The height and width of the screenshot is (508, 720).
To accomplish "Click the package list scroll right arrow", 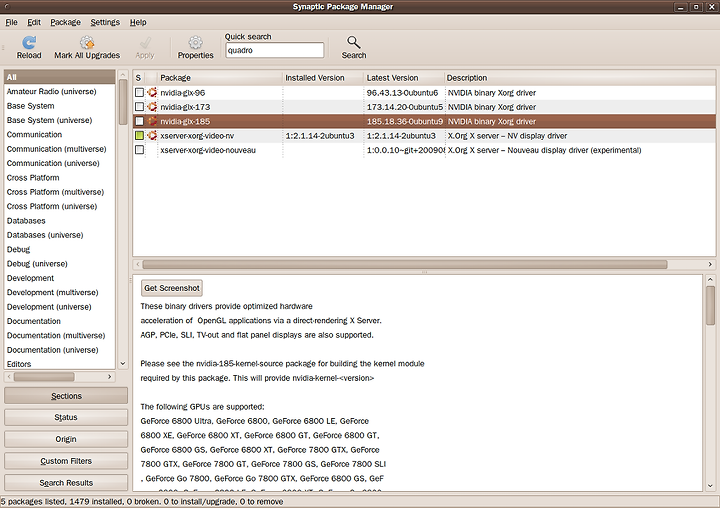I will pyautogui.click(x=710, y=264).
